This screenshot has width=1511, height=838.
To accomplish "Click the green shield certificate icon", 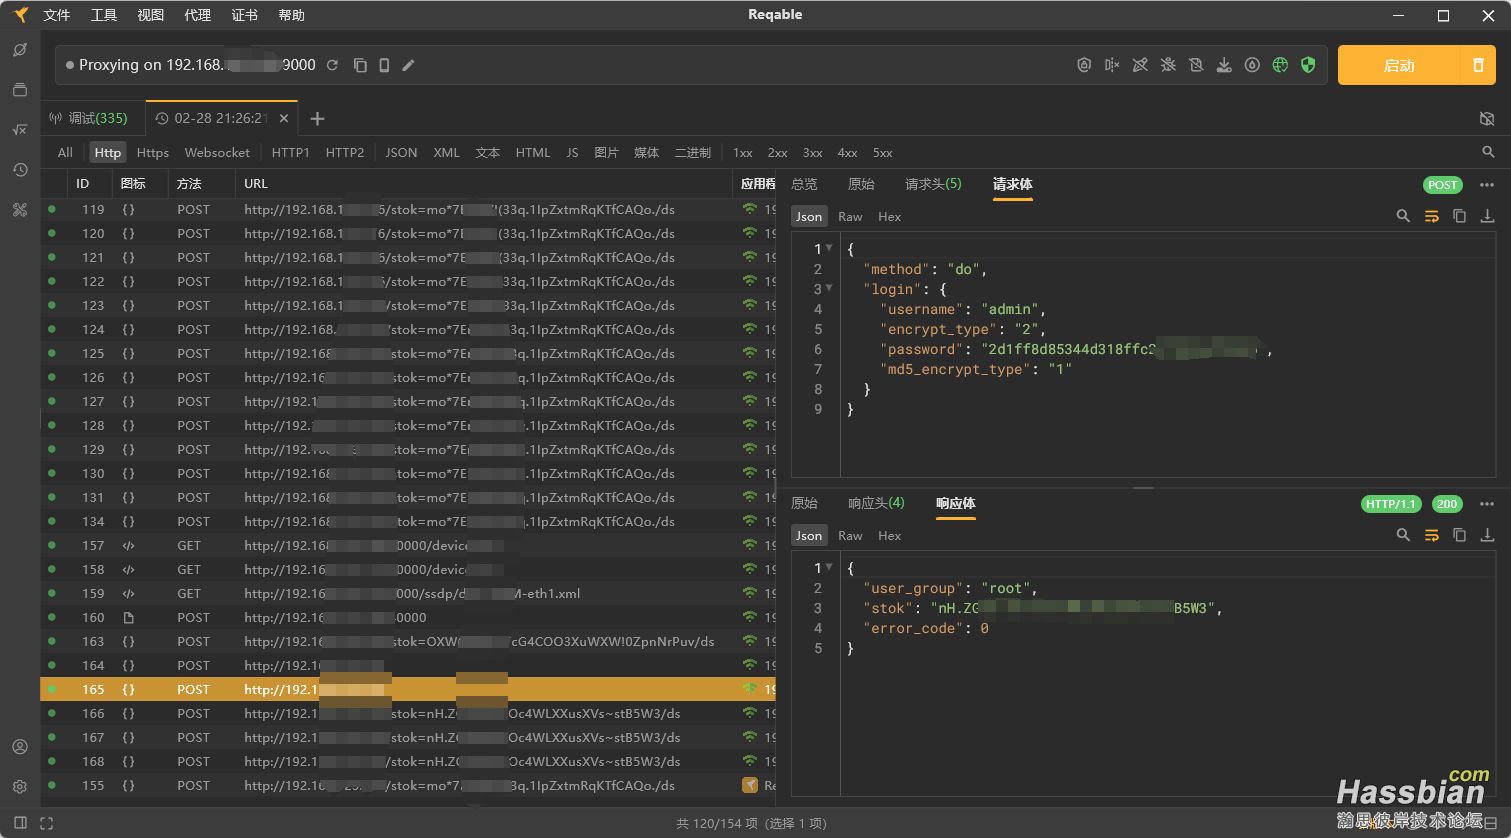I will pyautogui.click(x=1308, y=65).
